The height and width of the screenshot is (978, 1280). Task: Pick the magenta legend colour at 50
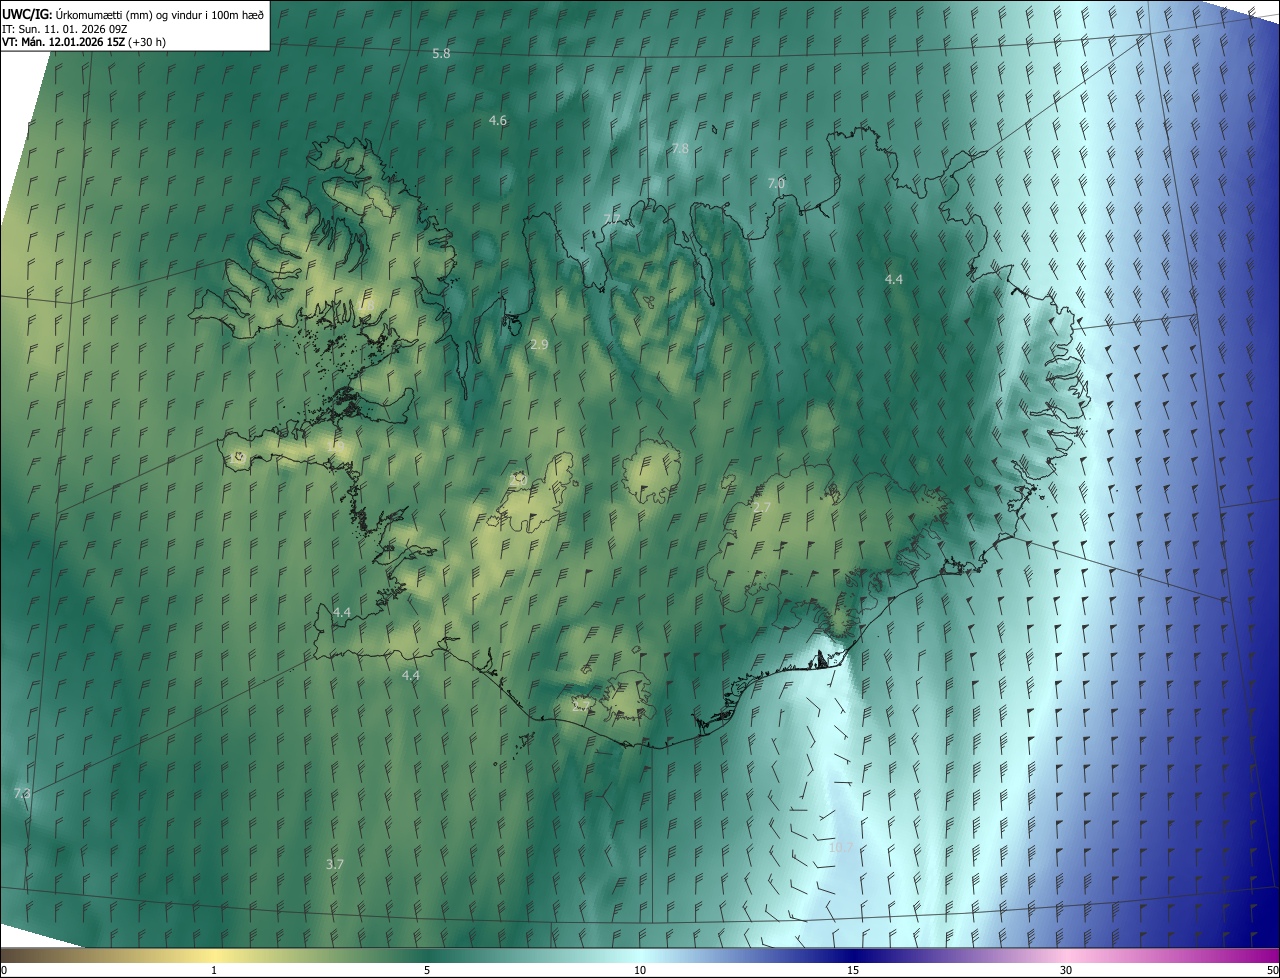pyautogui.click(x=1270, y=955)
